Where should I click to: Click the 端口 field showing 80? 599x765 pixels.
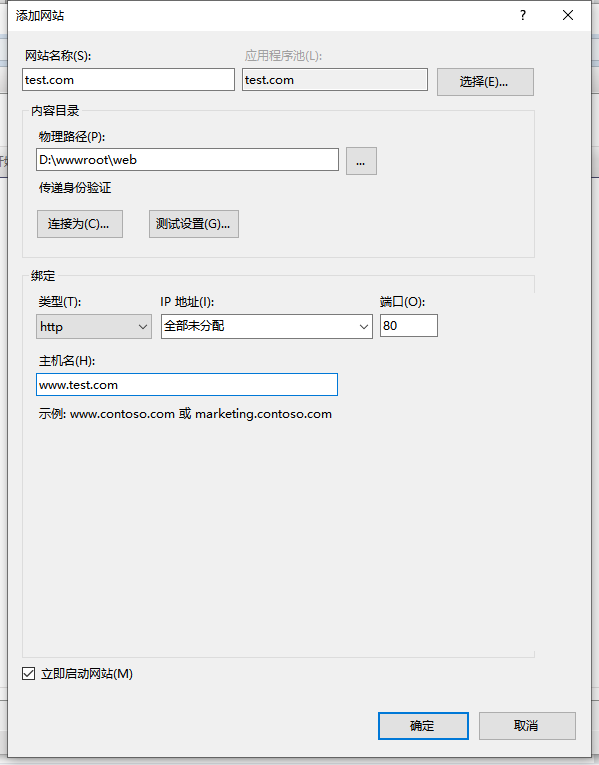click(409, 325)
